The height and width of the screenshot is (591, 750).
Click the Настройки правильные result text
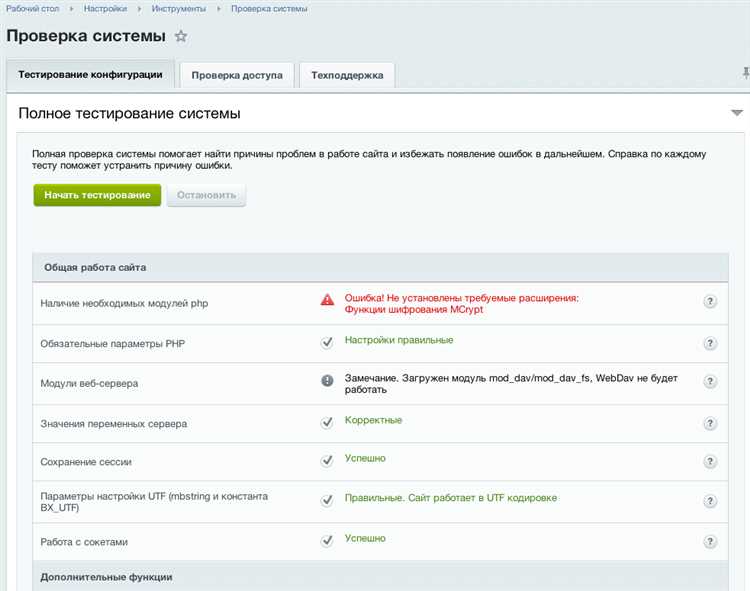pyautogui.click(x=399, y=340)
